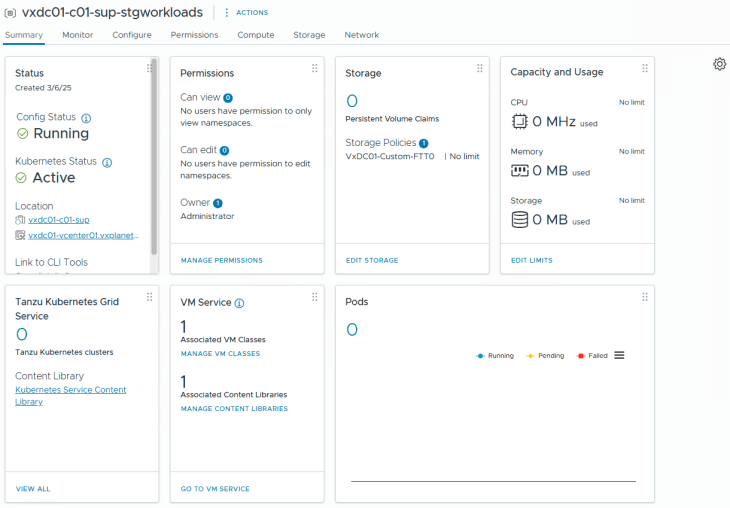Toggle Running series in Pods legend
The height and width of the screenshot is (508, 730).
[495, 356]
